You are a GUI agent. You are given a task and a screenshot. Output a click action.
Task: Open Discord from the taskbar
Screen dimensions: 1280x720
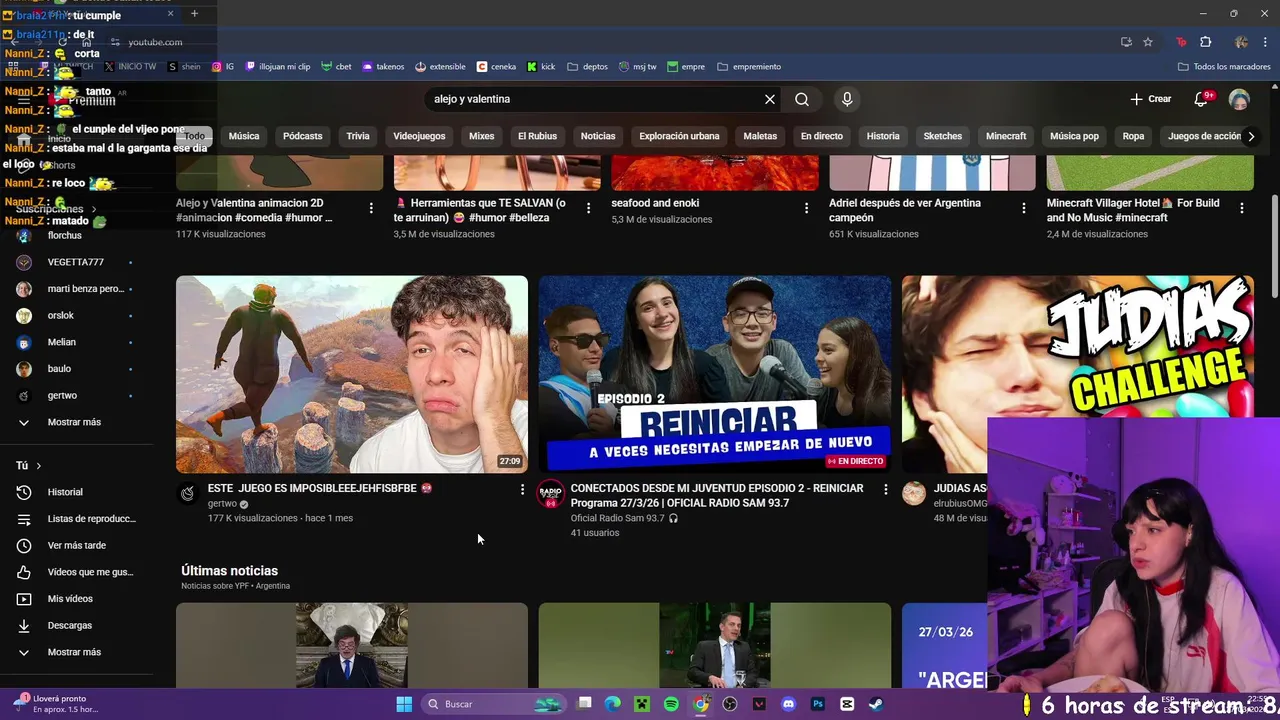[x=789, y=704]
